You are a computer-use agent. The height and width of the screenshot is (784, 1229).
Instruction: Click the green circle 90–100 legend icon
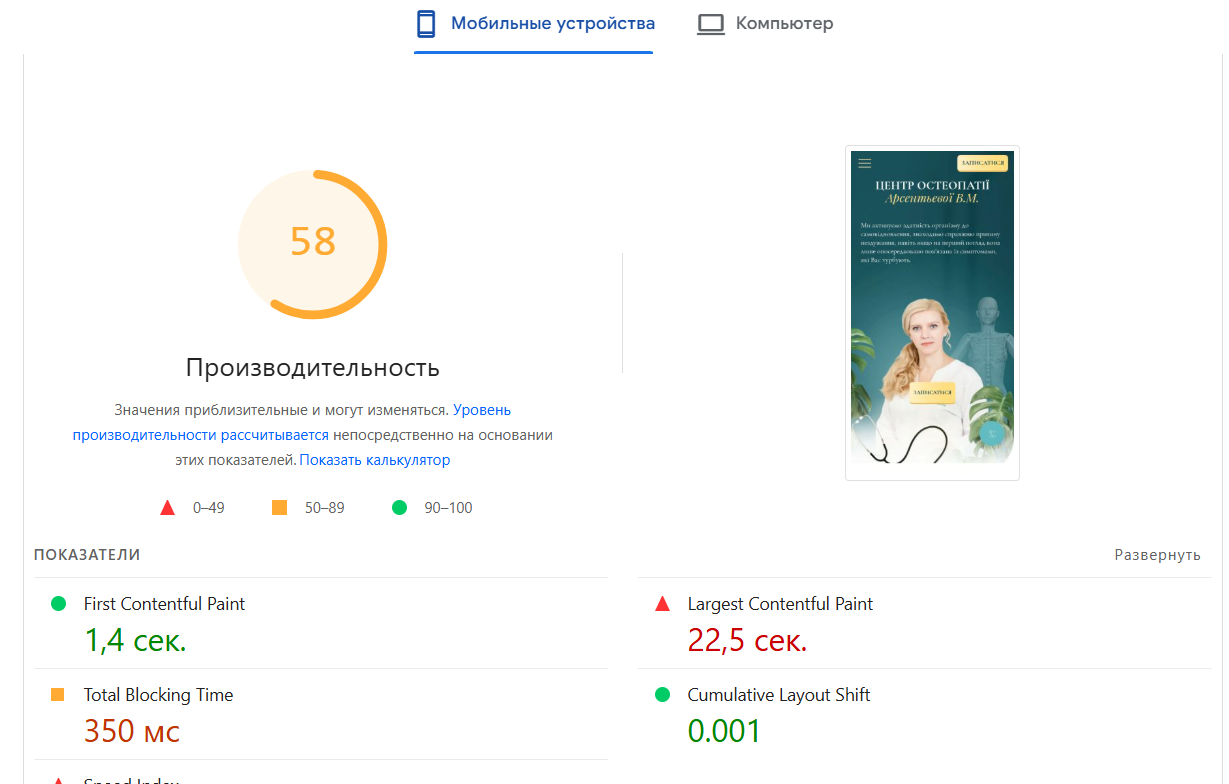pyautogui.click(x=400, y=508)
